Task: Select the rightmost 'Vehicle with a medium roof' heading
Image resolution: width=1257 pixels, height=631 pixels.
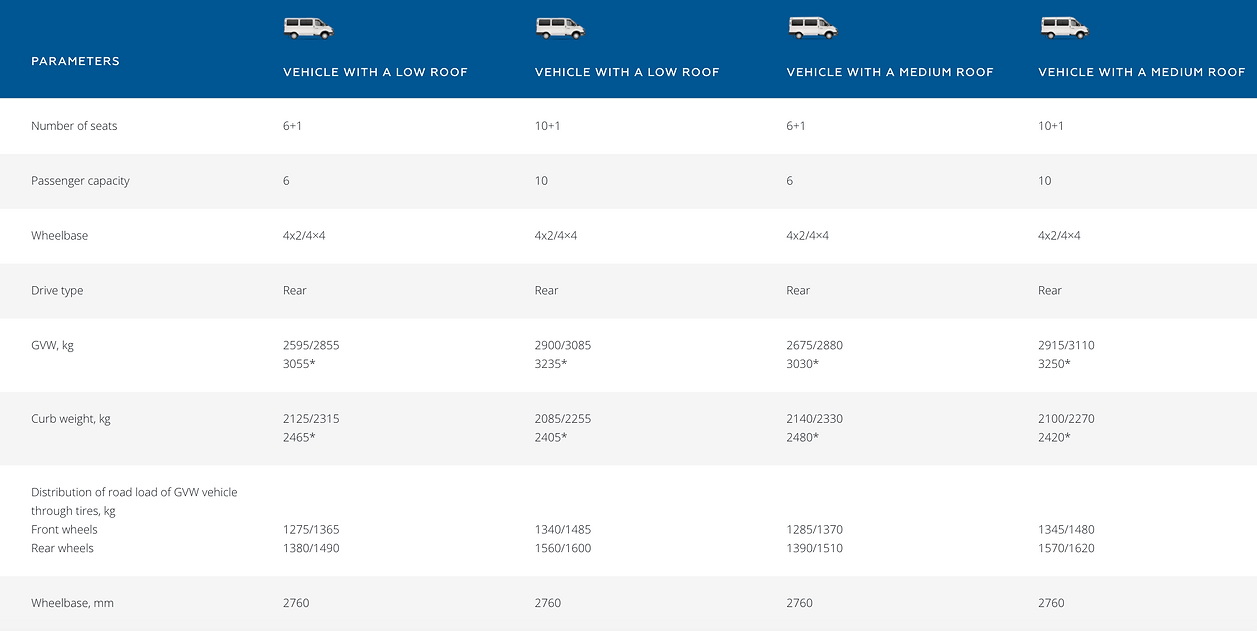Action: tap(1141, 72)
